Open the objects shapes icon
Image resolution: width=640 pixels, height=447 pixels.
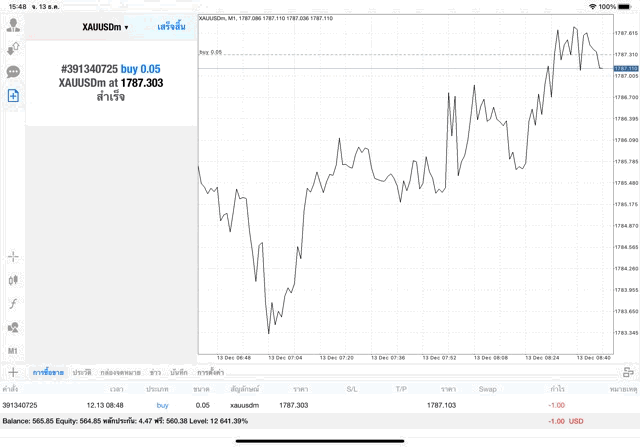[13, 327]
